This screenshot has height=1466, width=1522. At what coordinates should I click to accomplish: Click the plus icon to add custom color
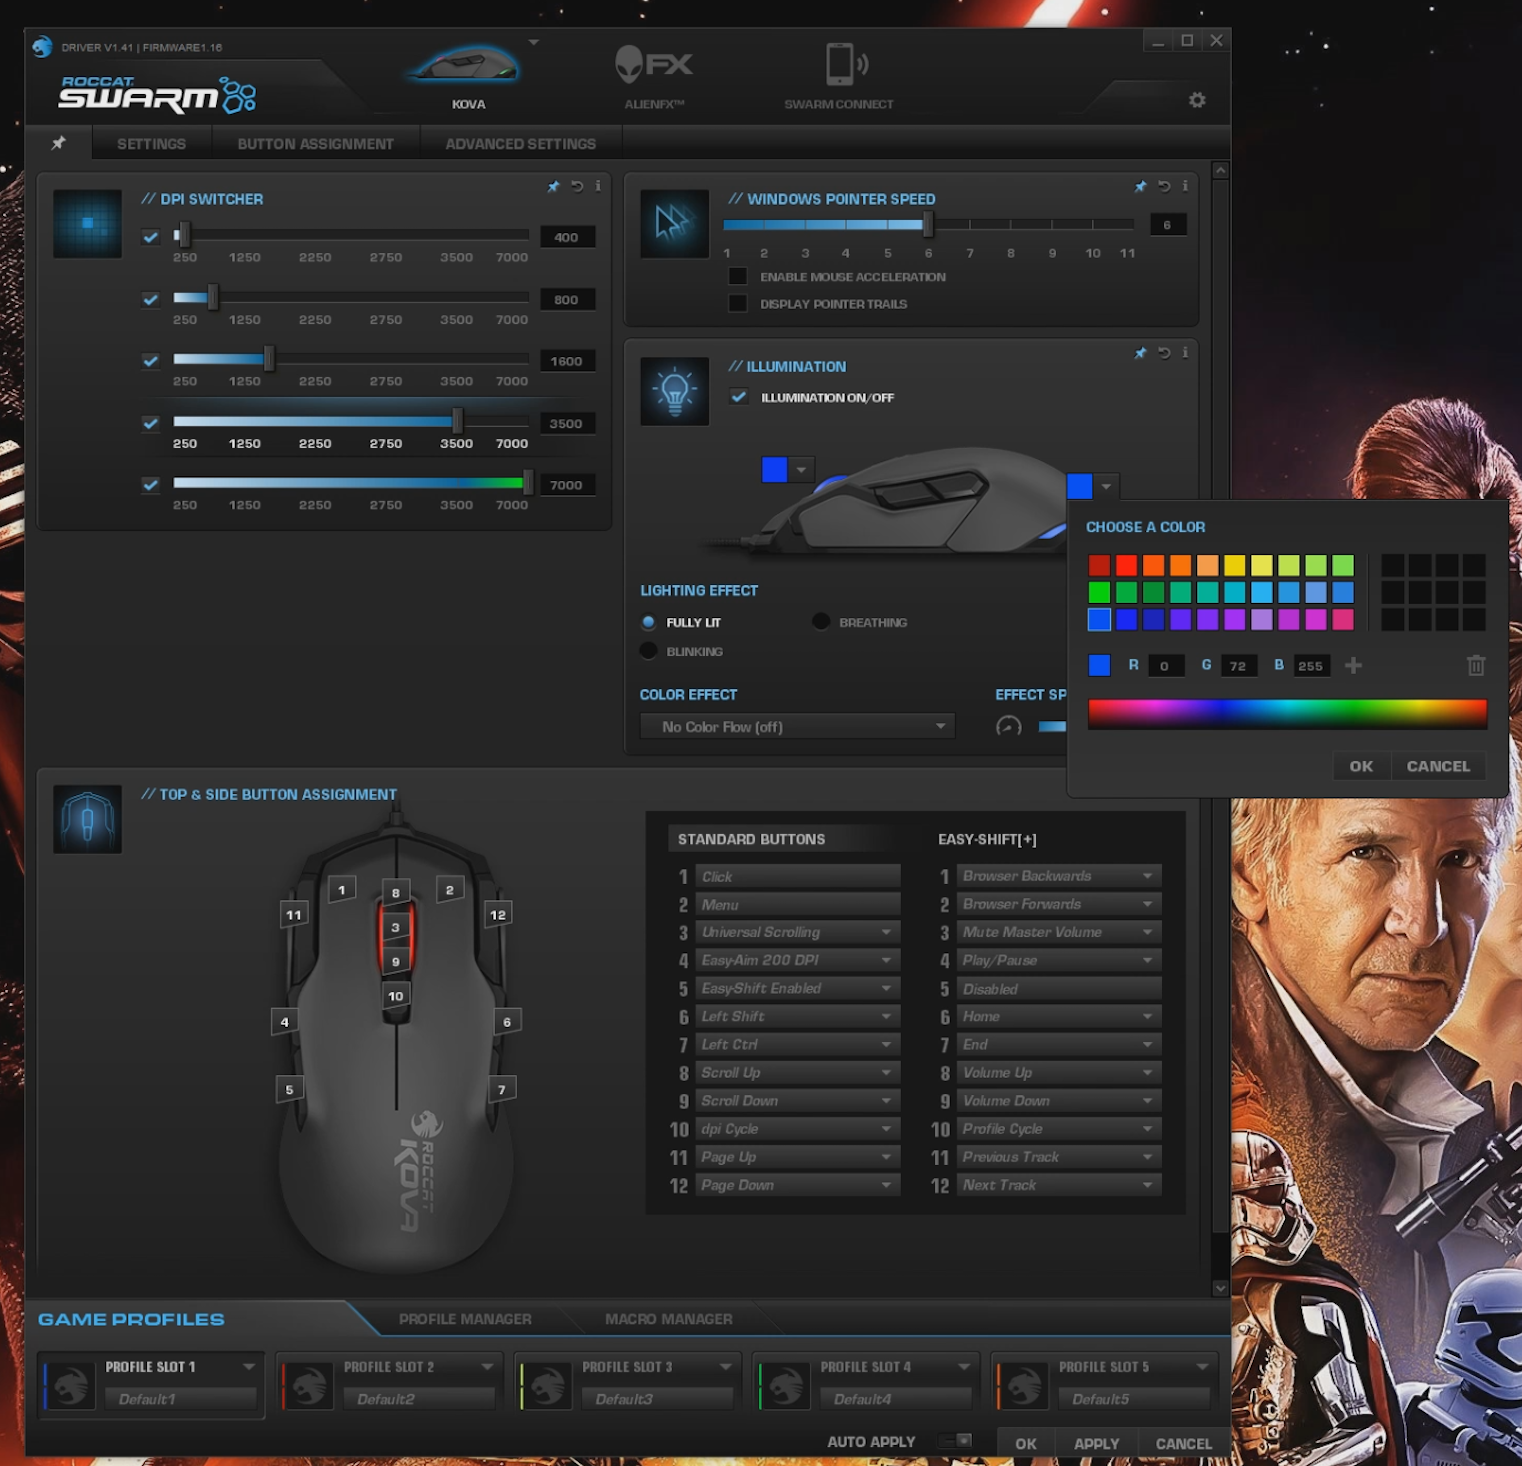pyautogui.click(x=1353, y=665)
